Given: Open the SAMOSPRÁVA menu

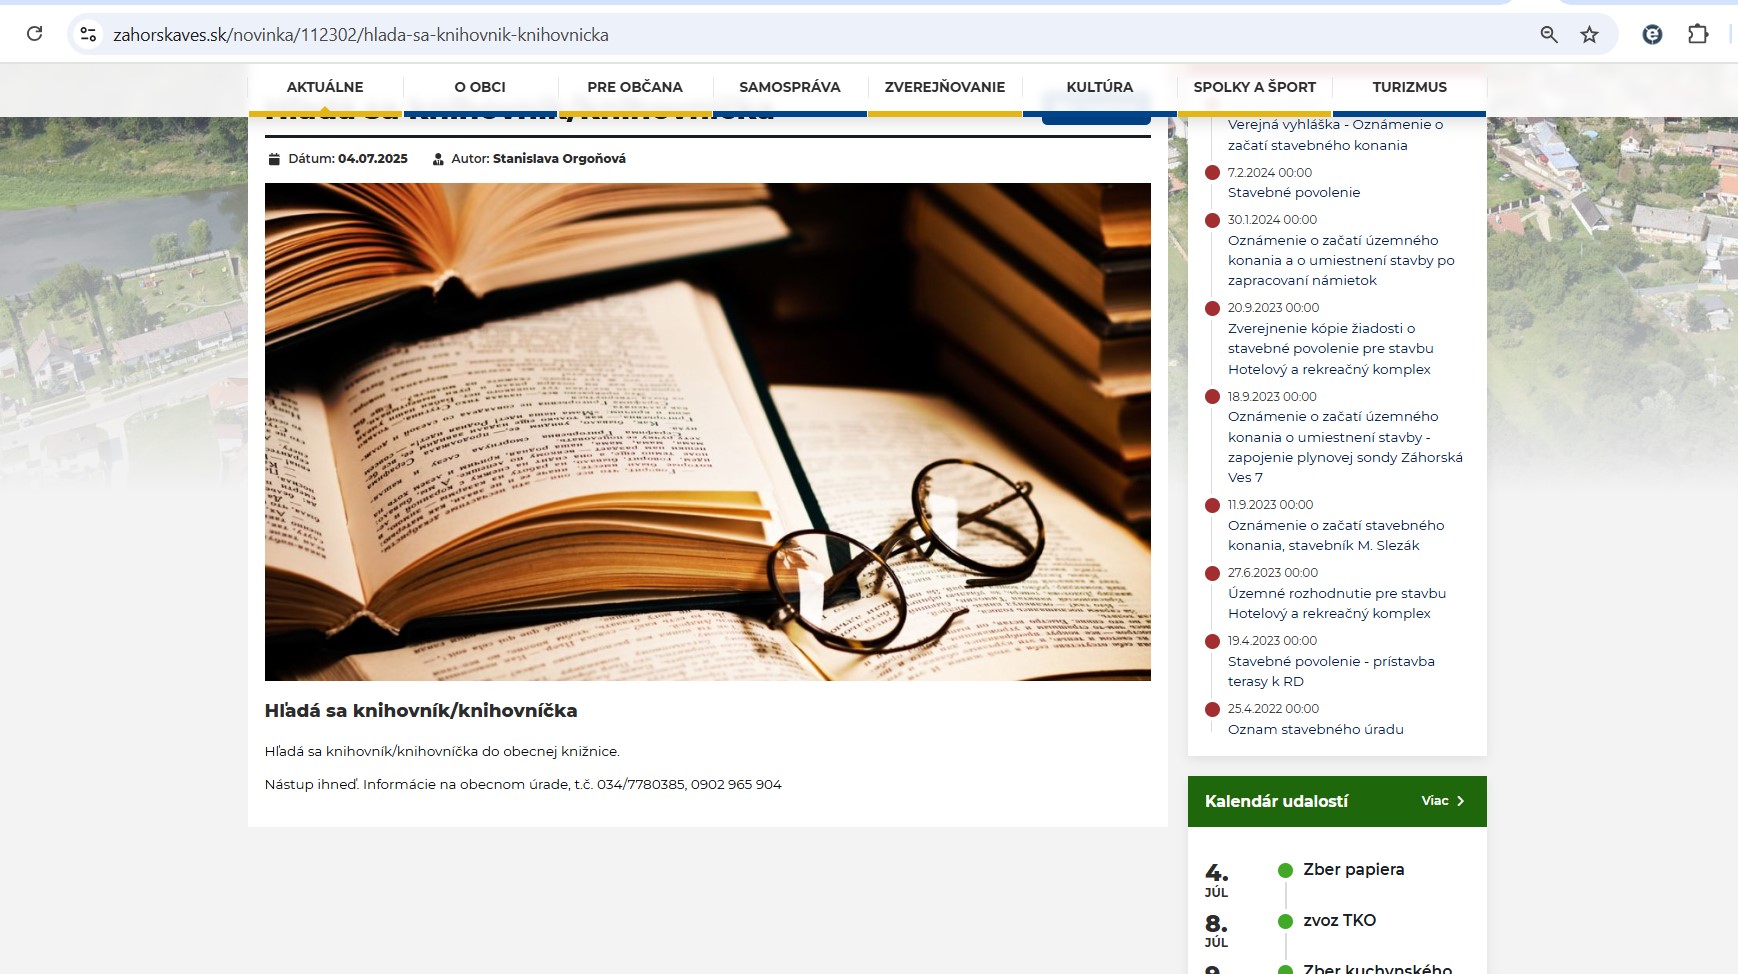Looking at the screenshot, I should coord(790,87).
